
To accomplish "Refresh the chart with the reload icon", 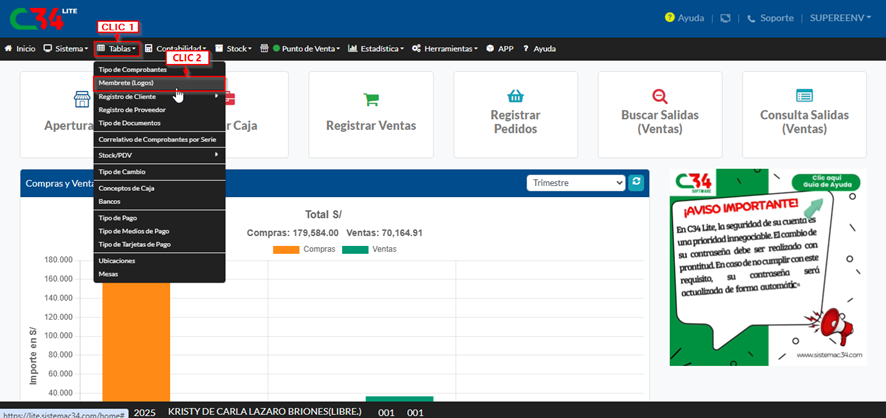I will 637,183.
